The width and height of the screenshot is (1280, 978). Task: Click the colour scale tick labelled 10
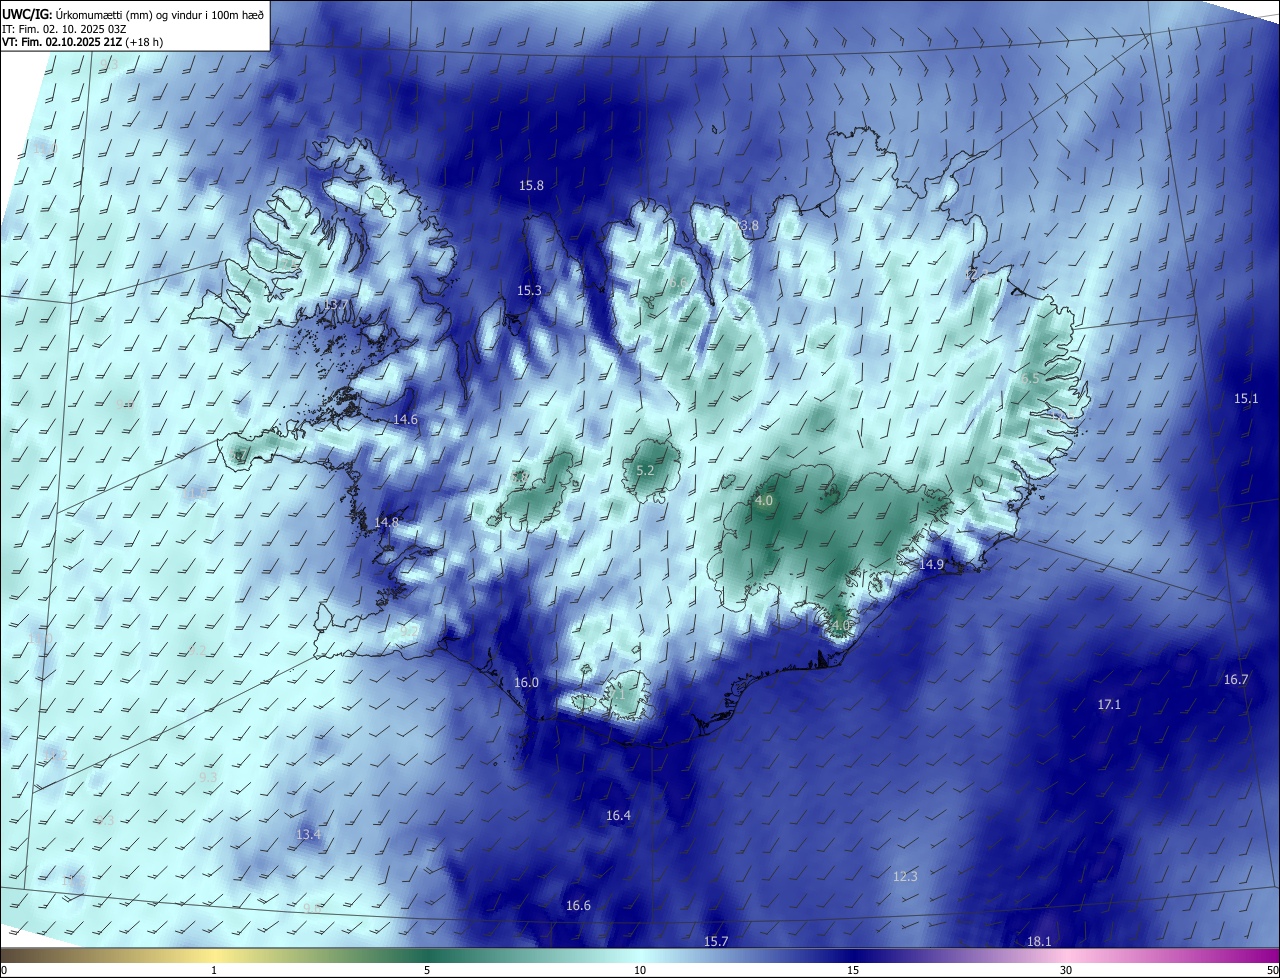tap(640, 971)
